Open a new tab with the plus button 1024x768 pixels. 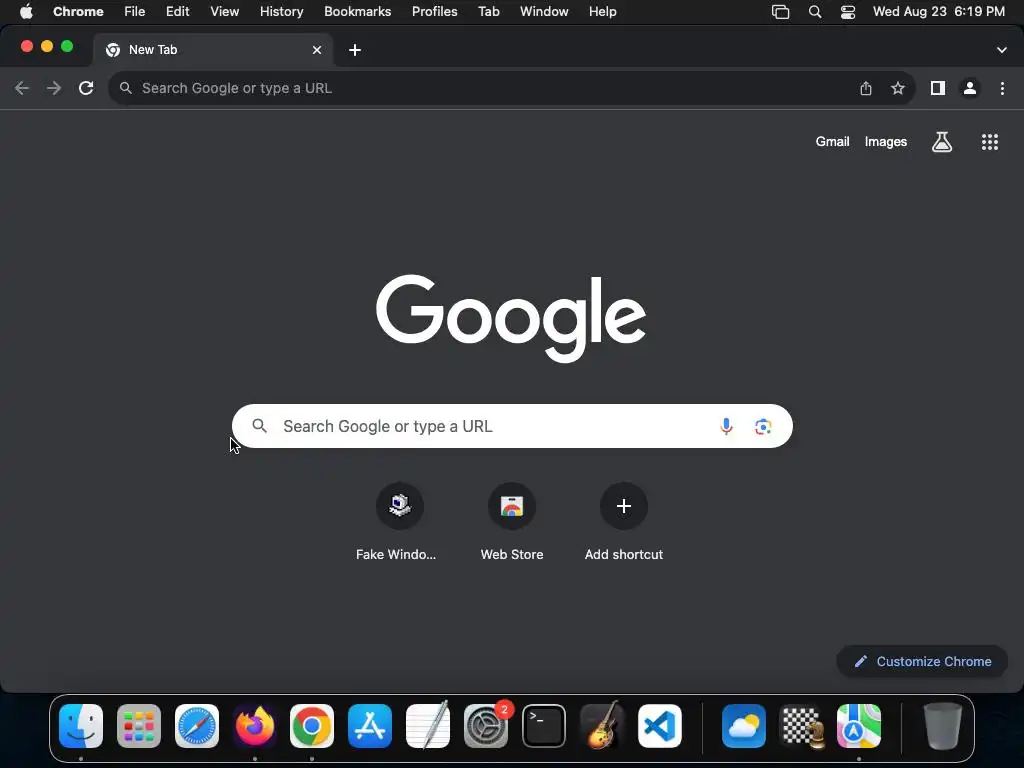coord(355,50)
